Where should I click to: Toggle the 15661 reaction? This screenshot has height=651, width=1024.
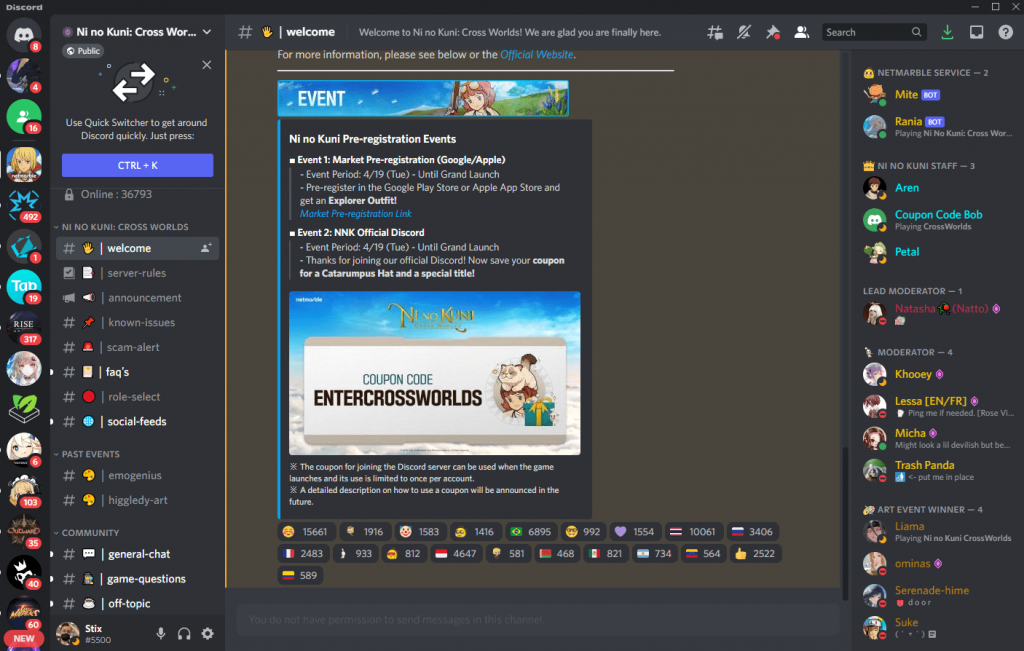[306, 532]
